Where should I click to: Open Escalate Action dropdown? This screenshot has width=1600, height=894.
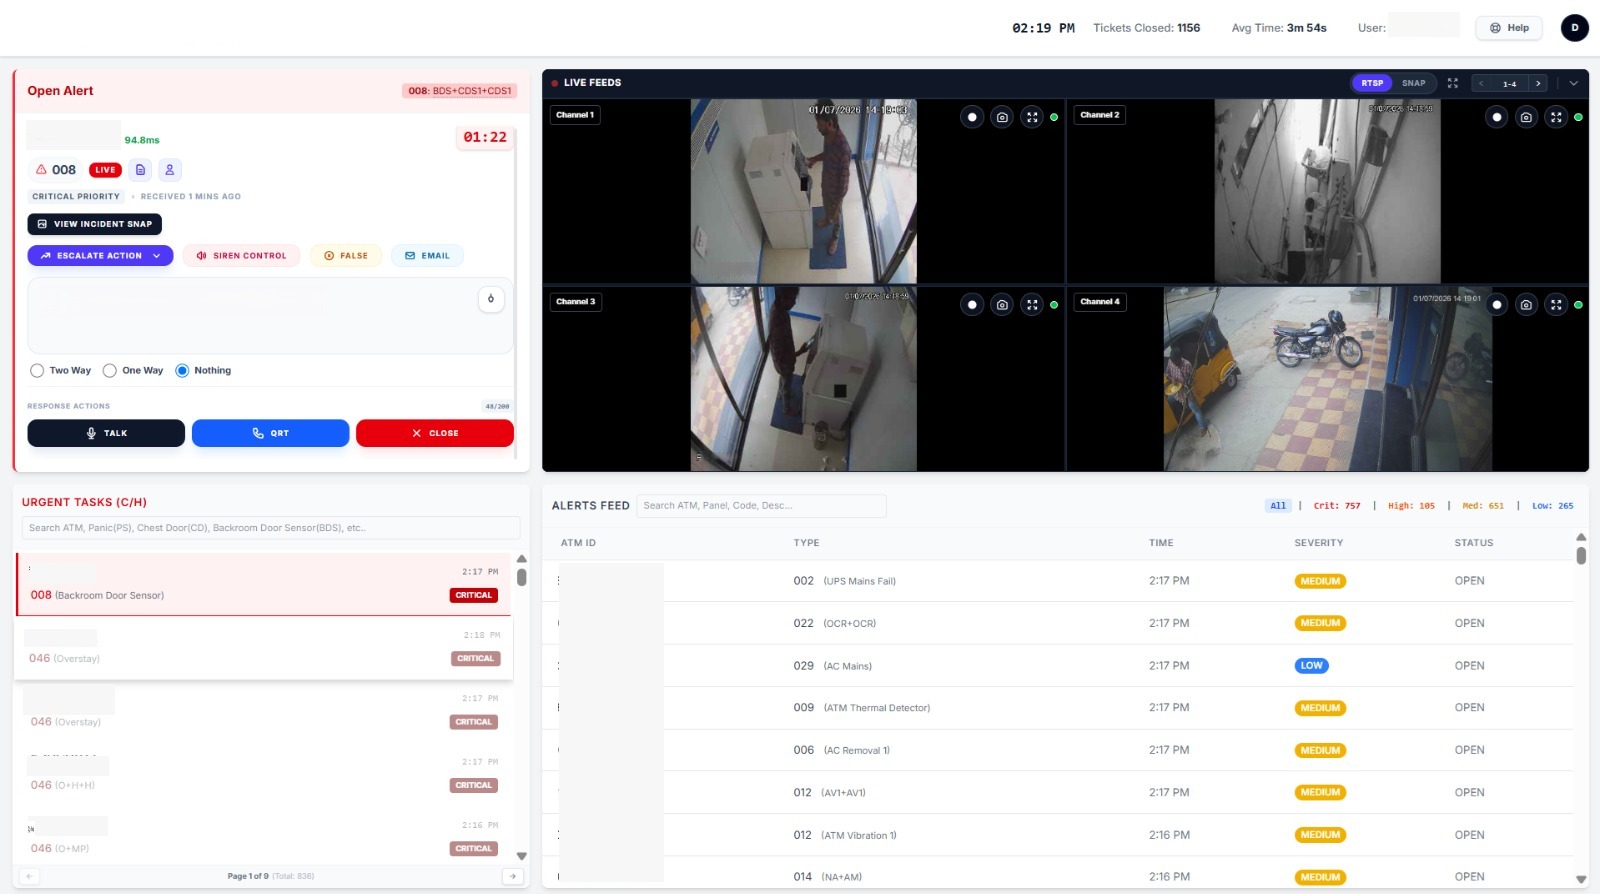[100, 256]
